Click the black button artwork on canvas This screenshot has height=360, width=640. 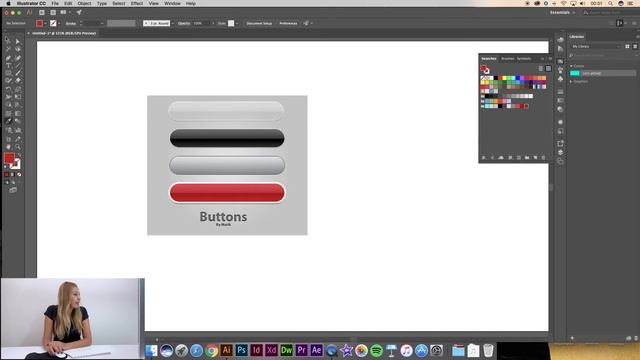click(227, 138)
